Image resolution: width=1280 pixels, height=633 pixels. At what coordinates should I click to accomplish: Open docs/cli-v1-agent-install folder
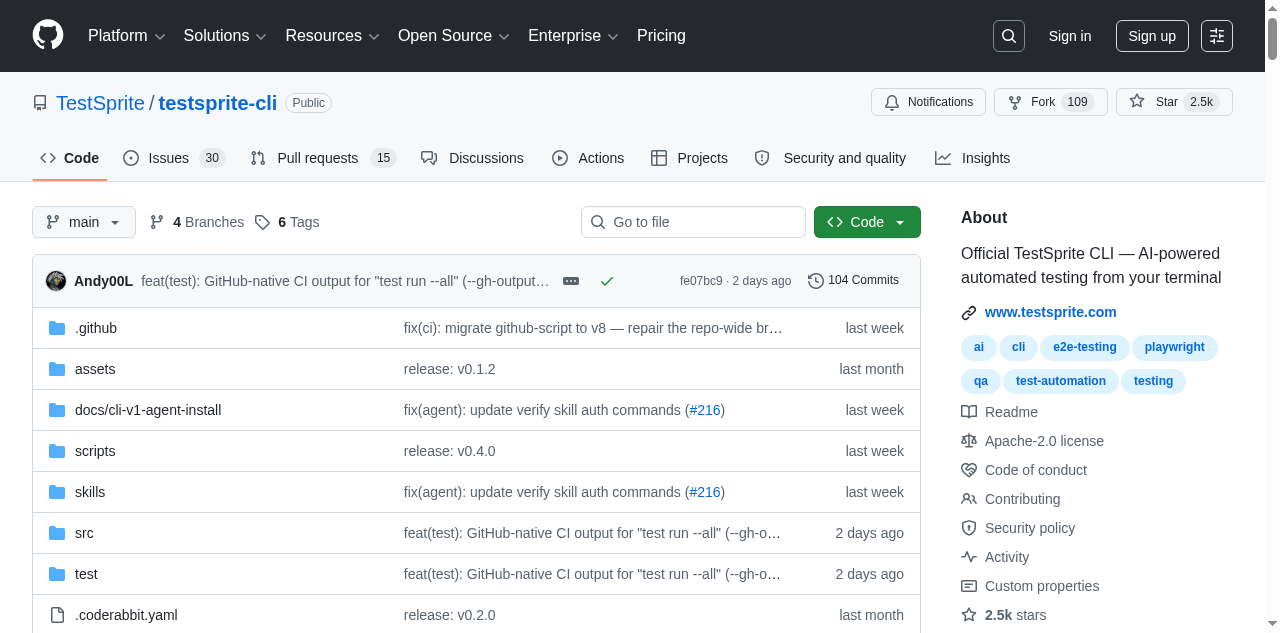(x=148, y=410)
